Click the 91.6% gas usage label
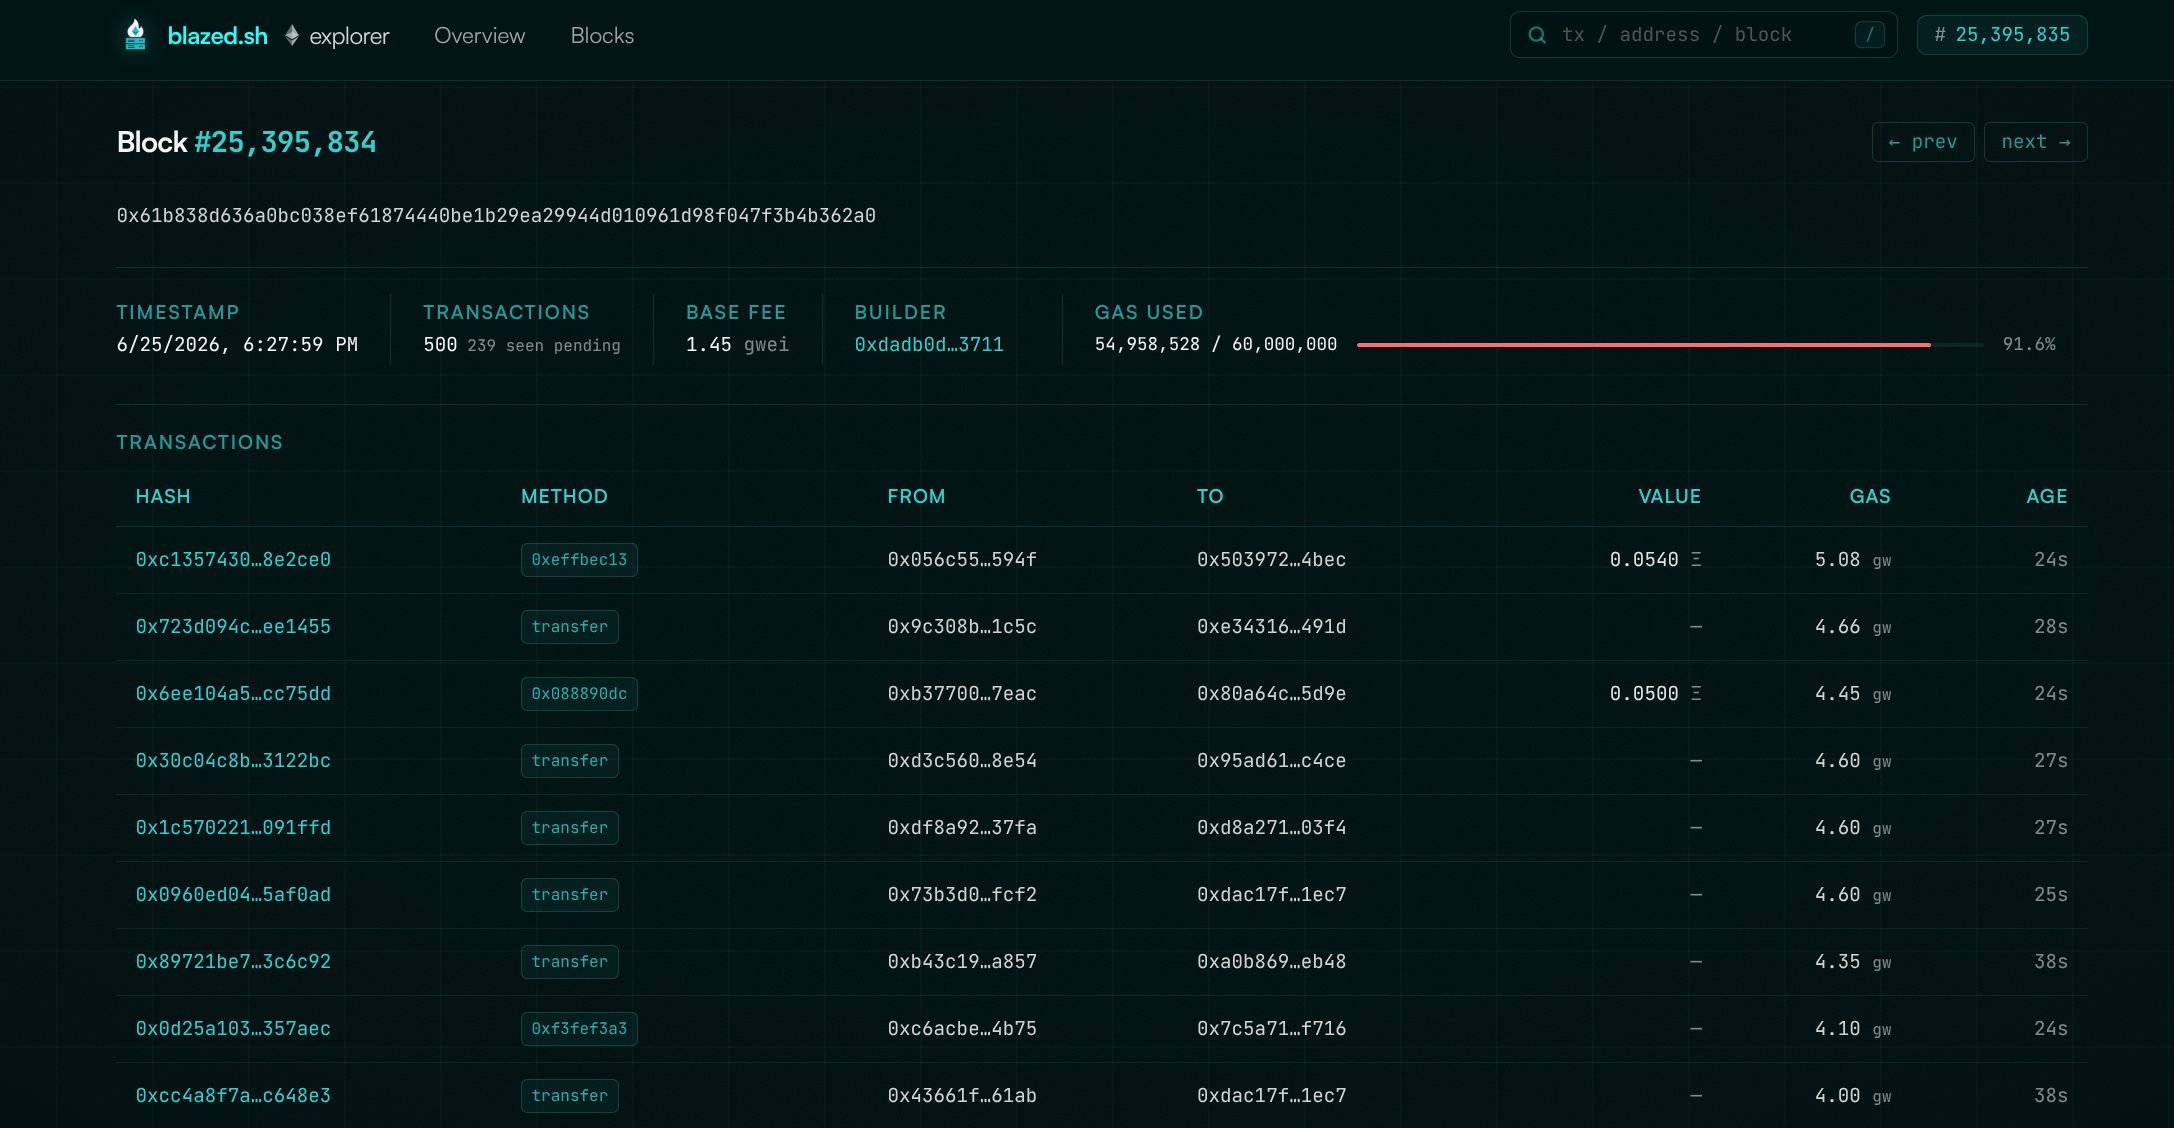 (2029, 345)
